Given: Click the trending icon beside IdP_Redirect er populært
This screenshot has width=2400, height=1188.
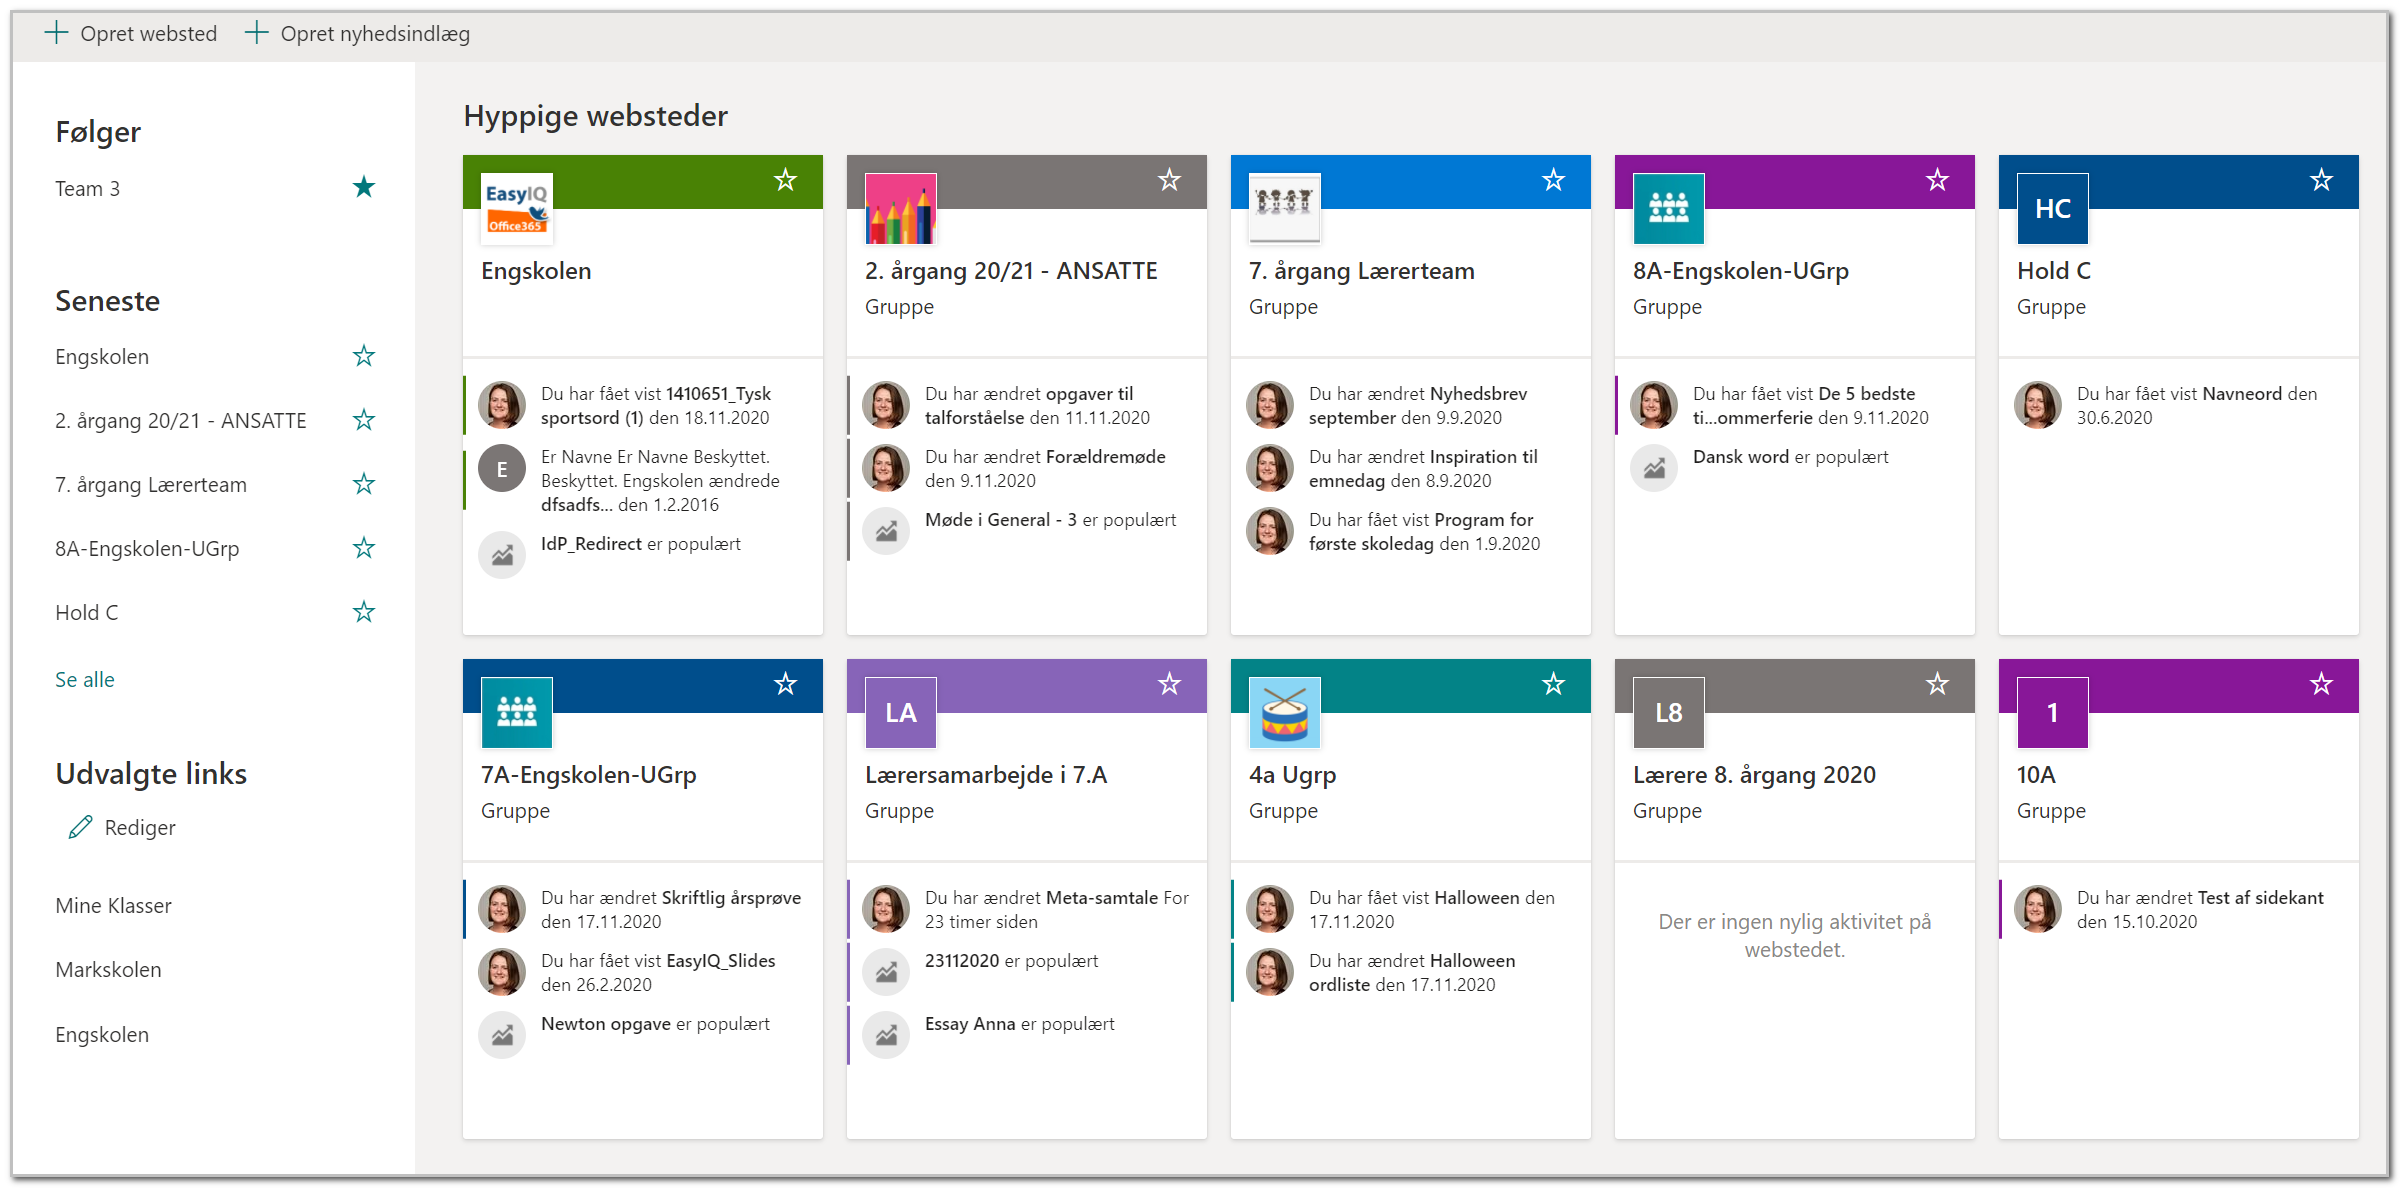Looking at the screenshot, I should pyautogui.click(x=502, y=555).
